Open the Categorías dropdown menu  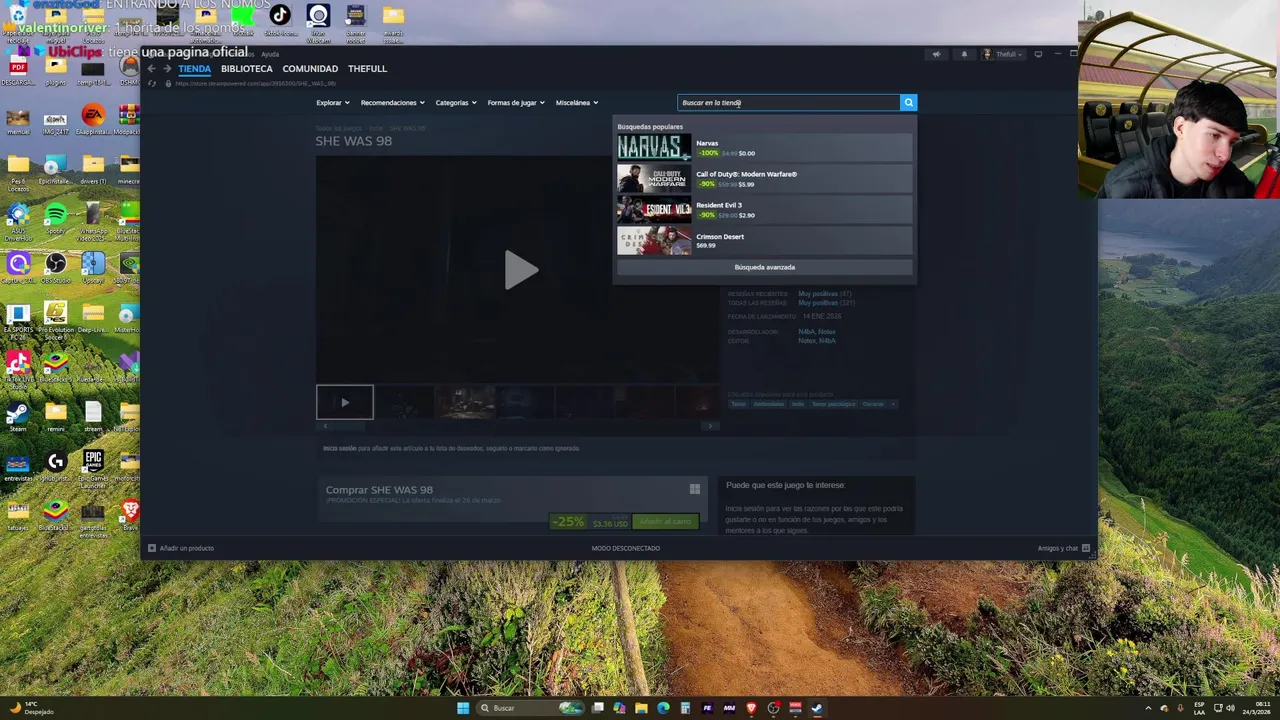coord(456,102)
